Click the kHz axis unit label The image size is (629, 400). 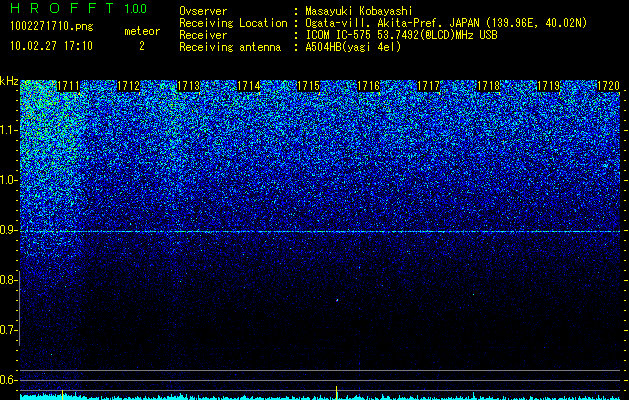(x=9, y=81)
